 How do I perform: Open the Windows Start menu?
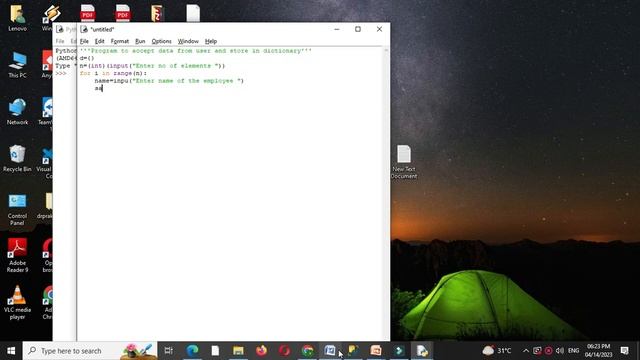(11, 351)
